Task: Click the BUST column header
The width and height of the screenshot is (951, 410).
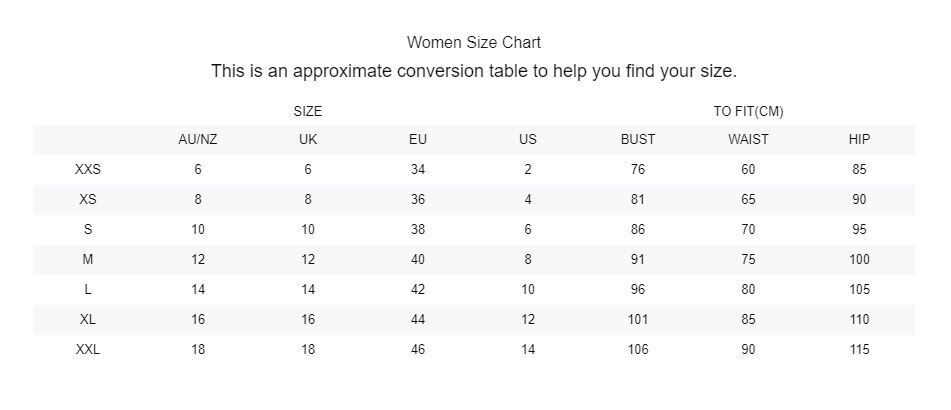Action: [x=638, y=139]
